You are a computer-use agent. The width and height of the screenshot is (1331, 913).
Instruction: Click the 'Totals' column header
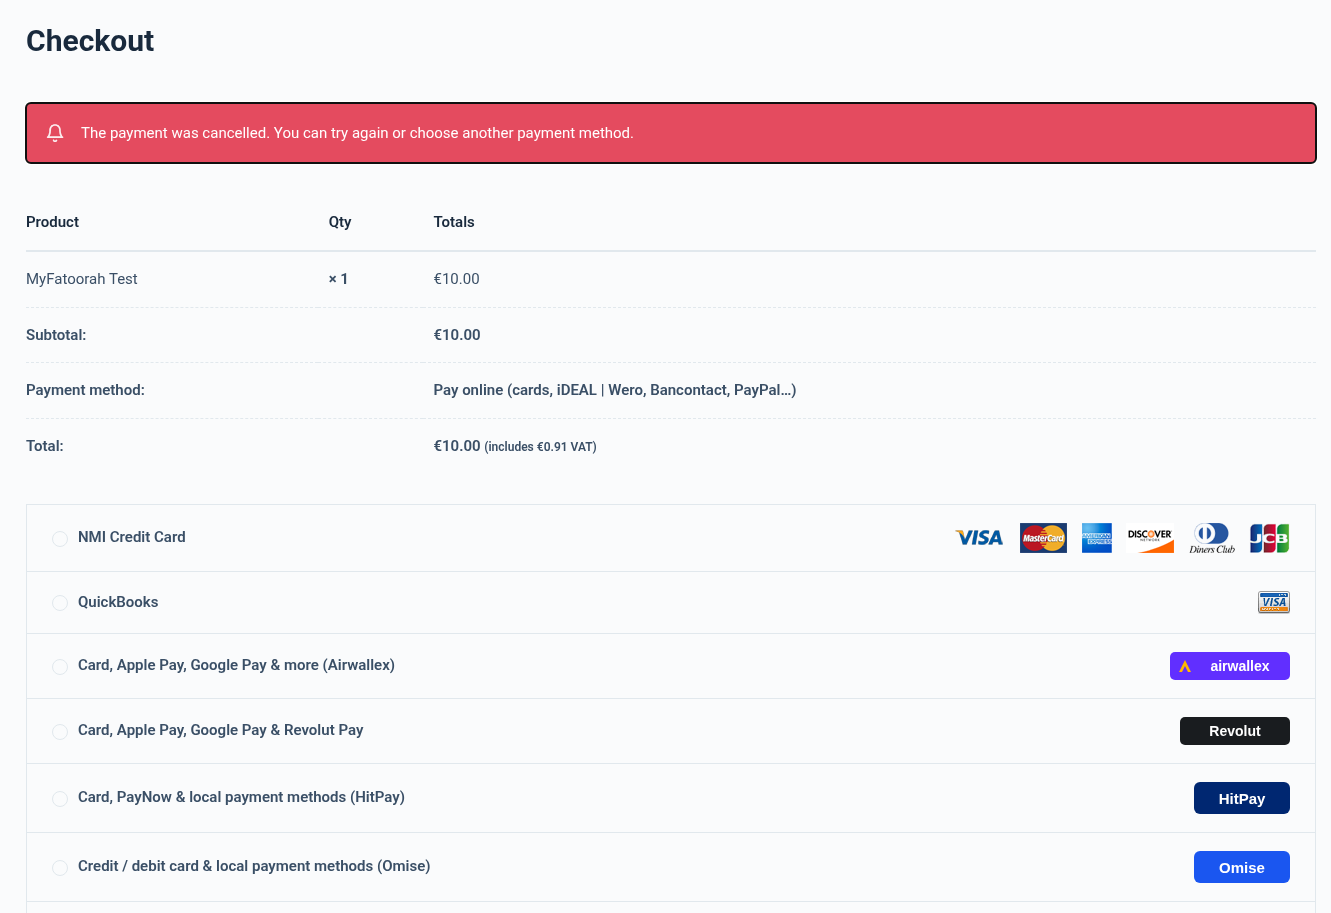coord(454,222)
